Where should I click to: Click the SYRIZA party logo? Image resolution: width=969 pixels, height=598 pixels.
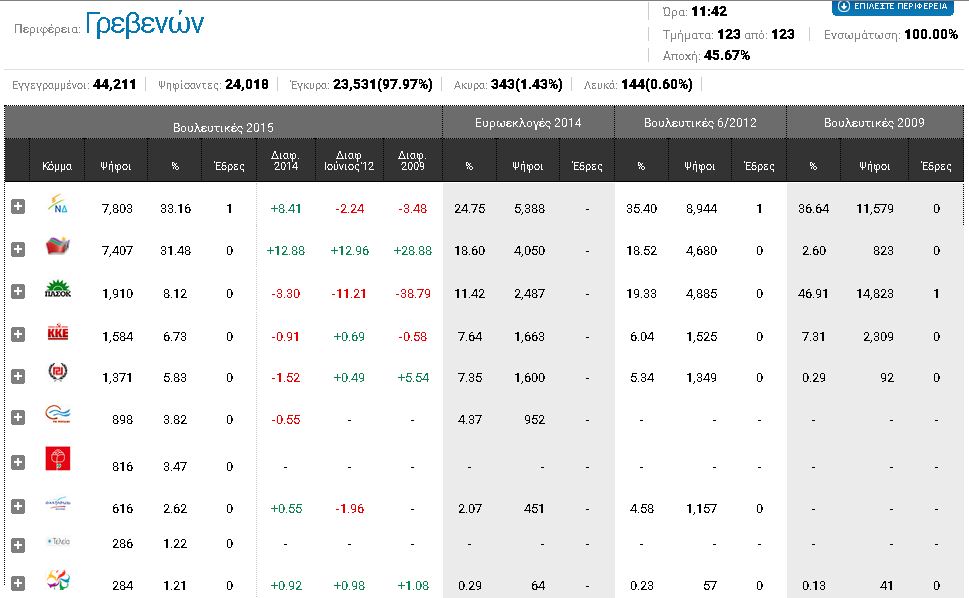58,249
